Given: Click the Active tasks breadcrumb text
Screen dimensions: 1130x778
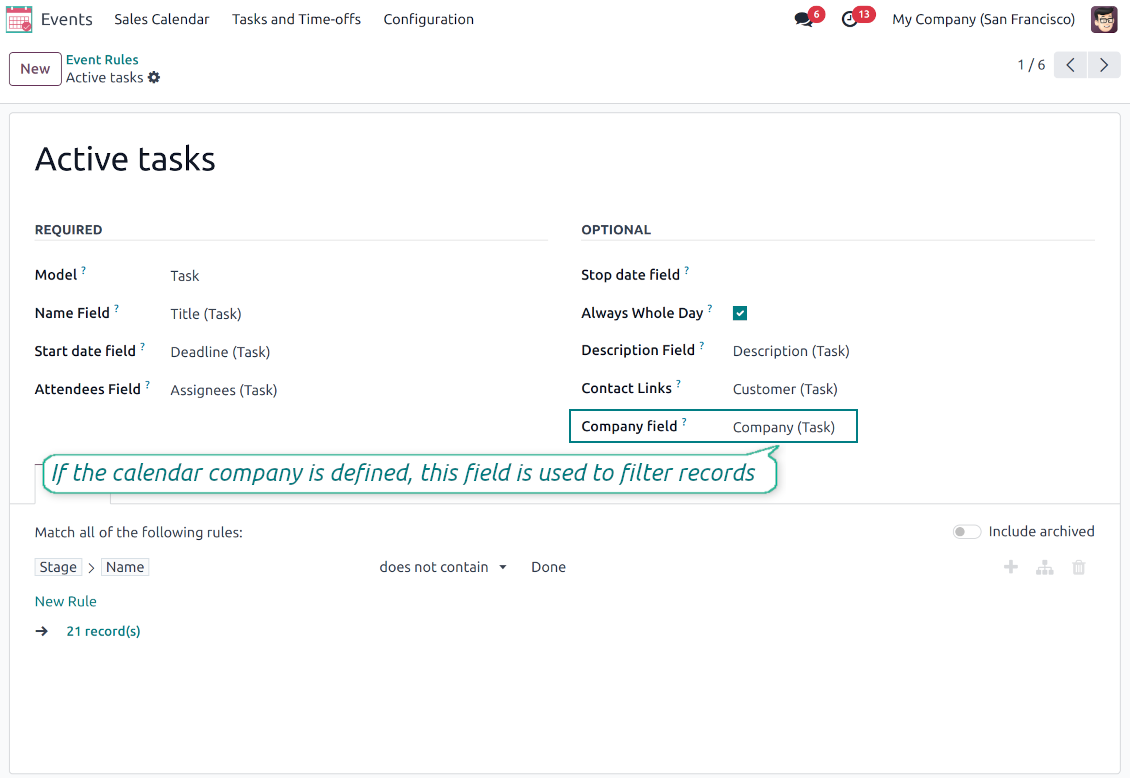Looking at the screenshot, I should point(104,78).
